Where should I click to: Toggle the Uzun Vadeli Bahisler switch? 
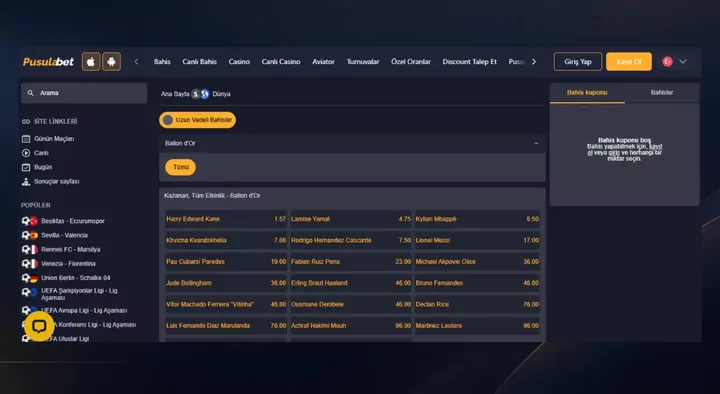168,120
